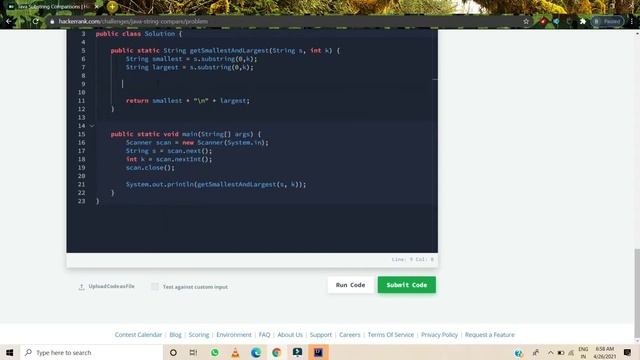Open the FAQ footer link
Viewport: 640px width, 360px height.
click(264, 335)
